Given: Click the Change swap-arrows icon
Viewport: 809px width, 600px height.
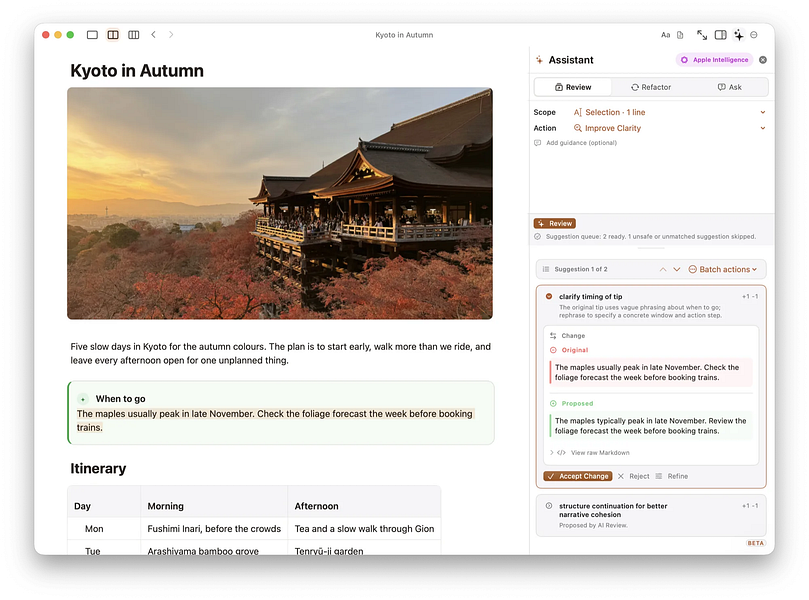Looking at the screenshot, I should tap(553, 335).
